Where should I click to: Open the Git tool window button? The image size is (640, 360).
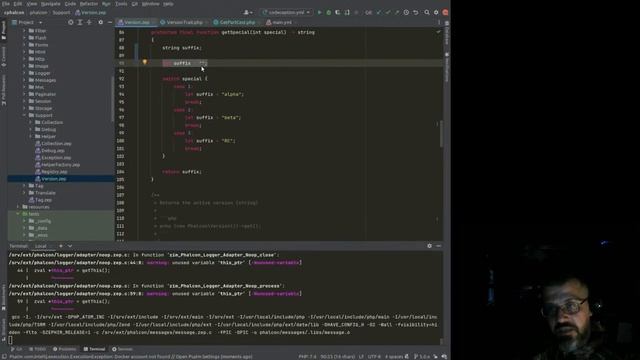point(17,349)
